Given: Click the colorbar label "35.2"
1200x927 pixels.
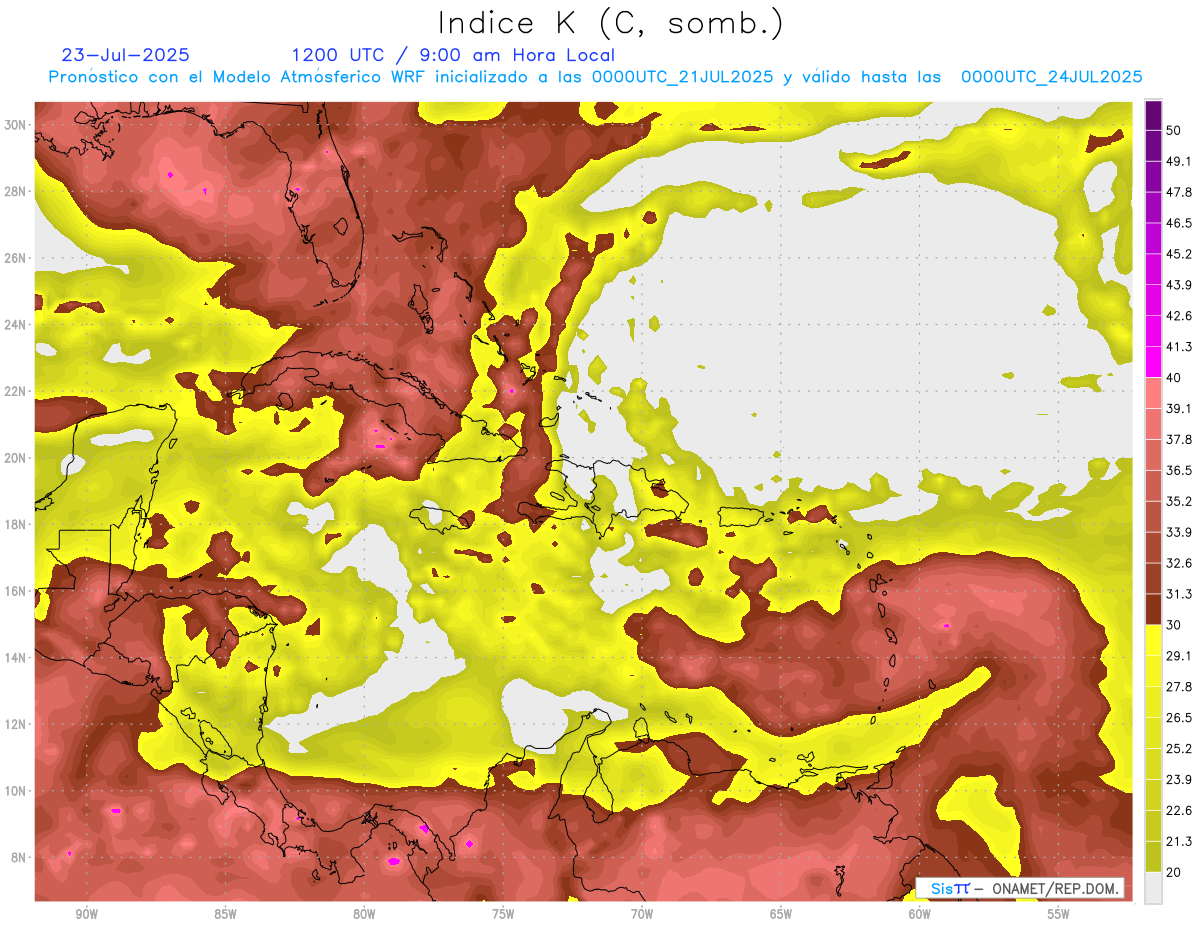Looking at the screenshot, I should pyautogui.click(x=1178, y=501).
